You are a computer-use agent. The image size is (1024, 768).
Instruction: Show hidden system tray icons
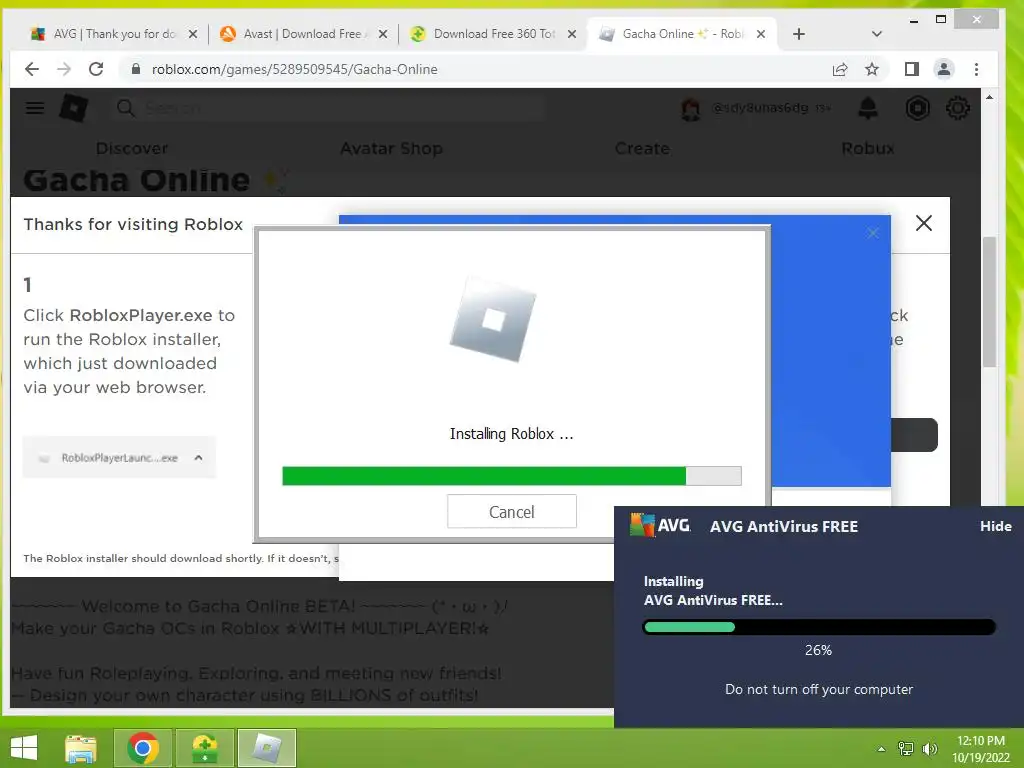pos(881,749)
